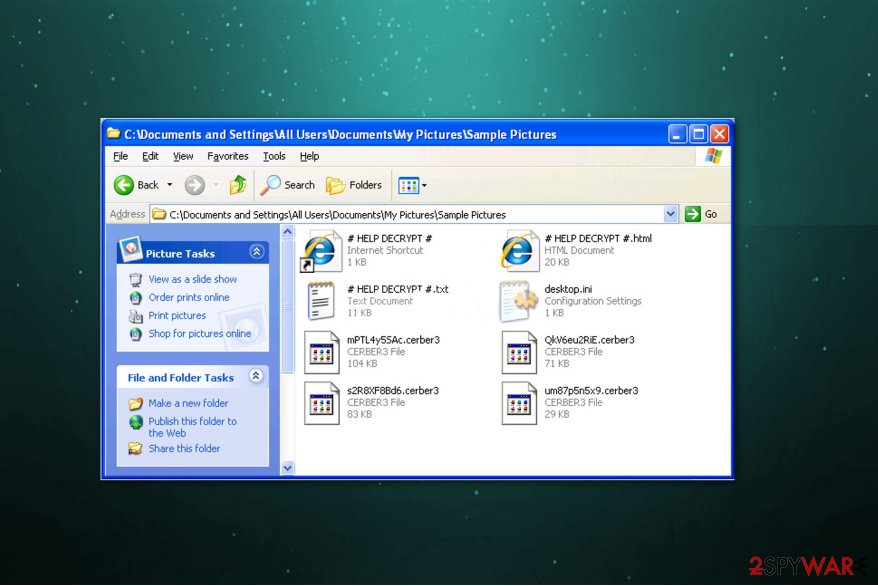The height and width of the screenshot is (586, 878).
Task: Click the green Back arrow icon
Action: tap(124, 185)
